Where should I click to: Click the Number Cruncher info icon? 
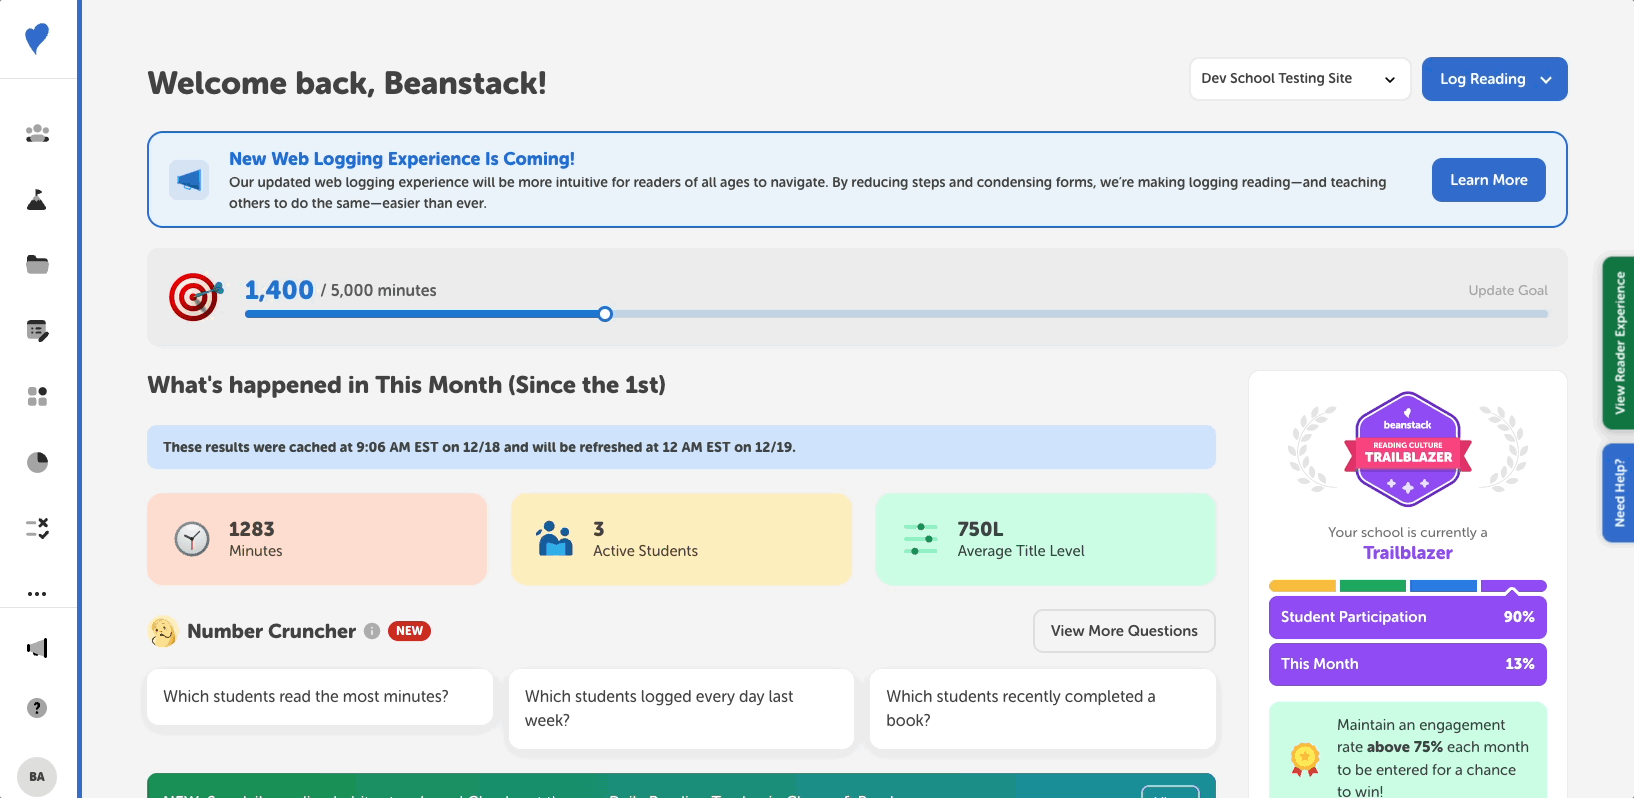(372, 631)
